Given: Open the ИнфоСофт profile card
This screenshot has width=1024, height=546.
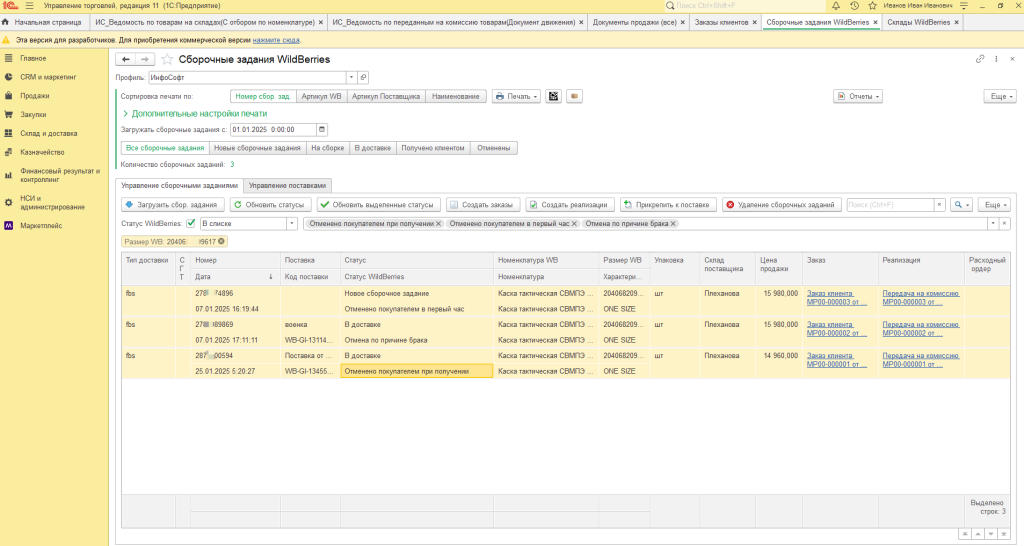Looking at the screenshot, I should click(364, 77).
